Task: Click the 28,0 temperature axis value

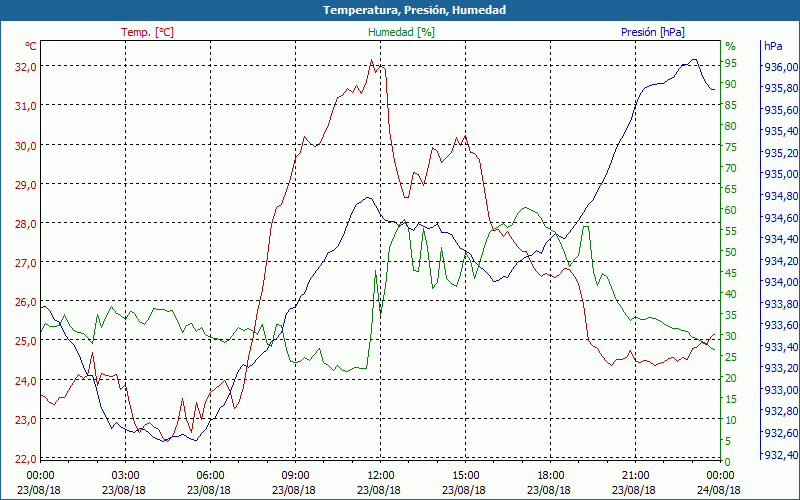Action: [x=27, y=224]
